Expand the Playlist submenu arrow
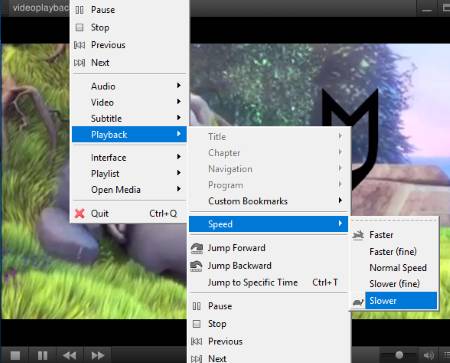Image resolution: width=450 pixels, height=363 pixels. [x=179, y=173]
